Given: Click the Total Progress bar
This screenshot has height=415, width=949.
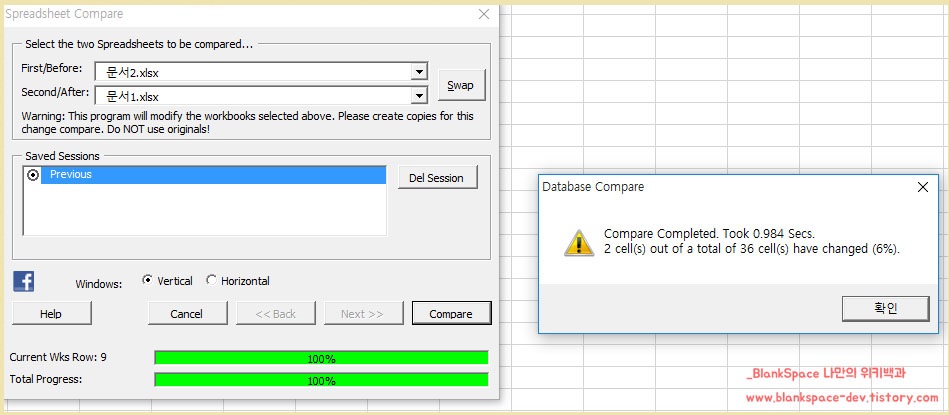Looking at the screenshot, I should click(x=321, y=380).
